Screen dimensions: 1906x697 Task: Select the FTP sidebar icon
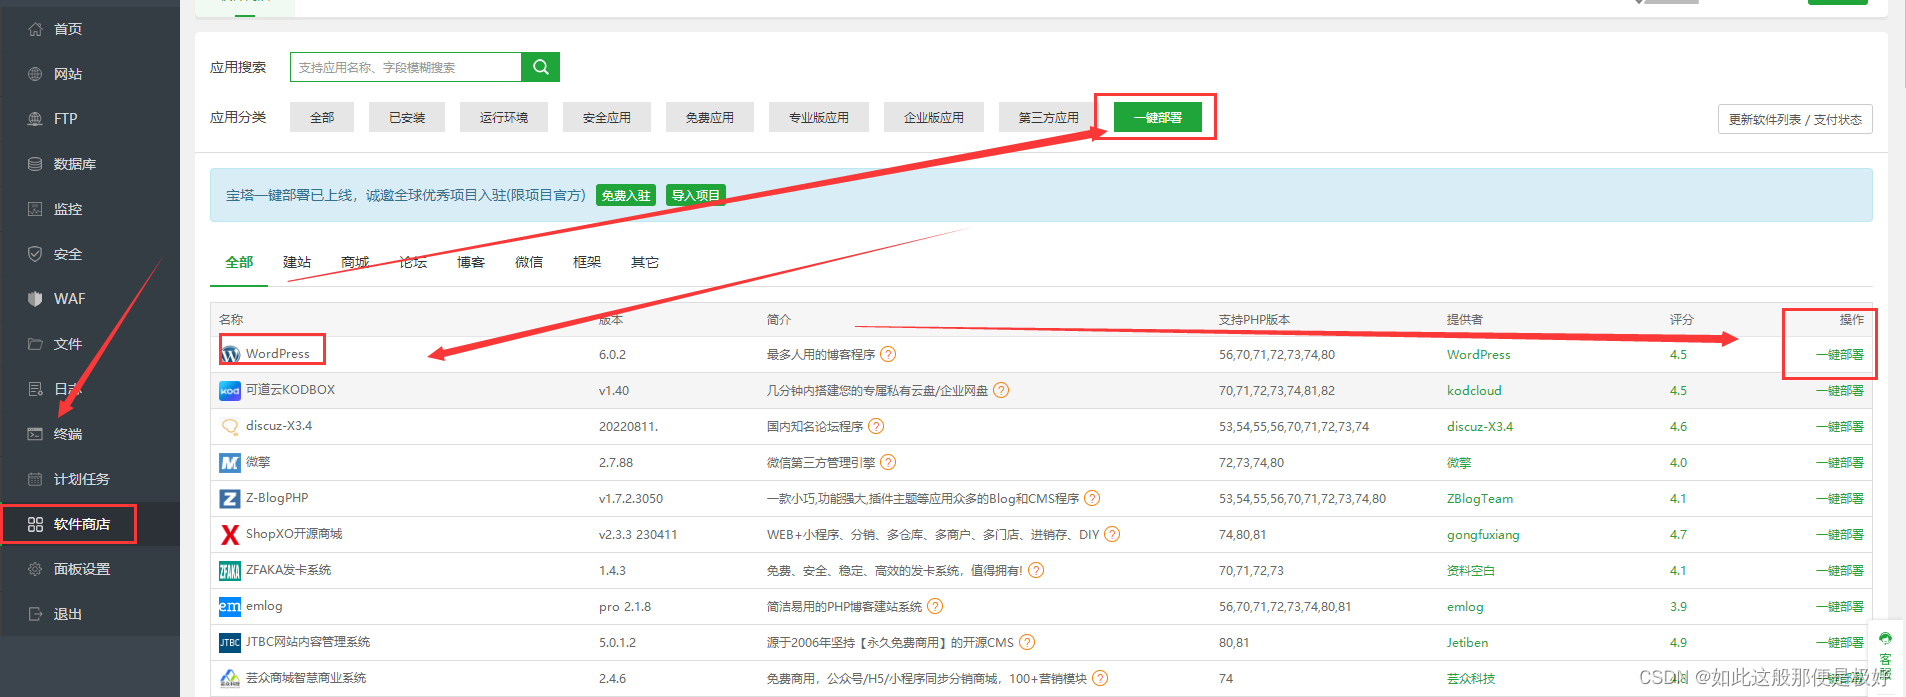[x=35, y=119]
